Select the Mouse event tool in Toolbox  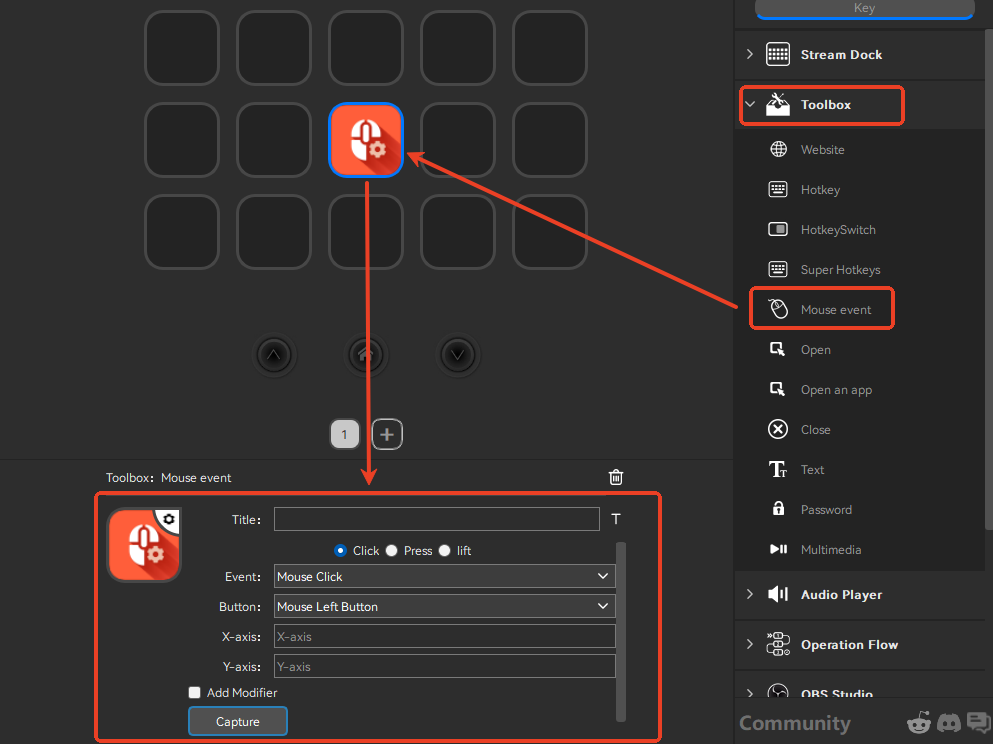coord(821,308)
